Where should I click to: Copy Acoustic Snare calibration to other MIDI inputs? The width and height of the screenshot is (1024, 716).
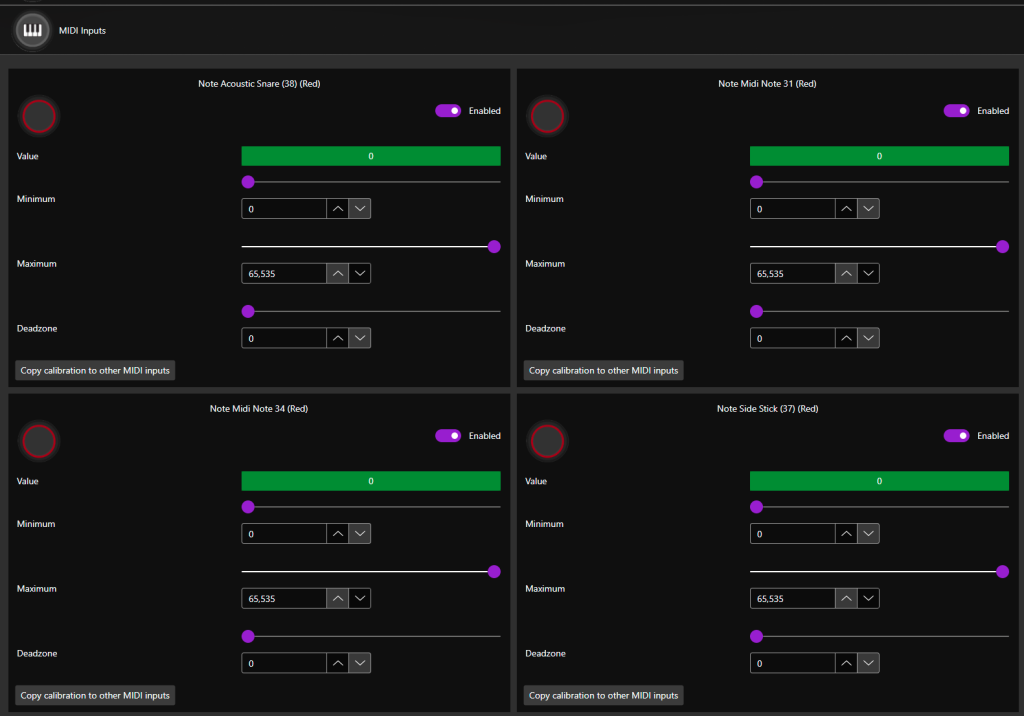point(95,371)
